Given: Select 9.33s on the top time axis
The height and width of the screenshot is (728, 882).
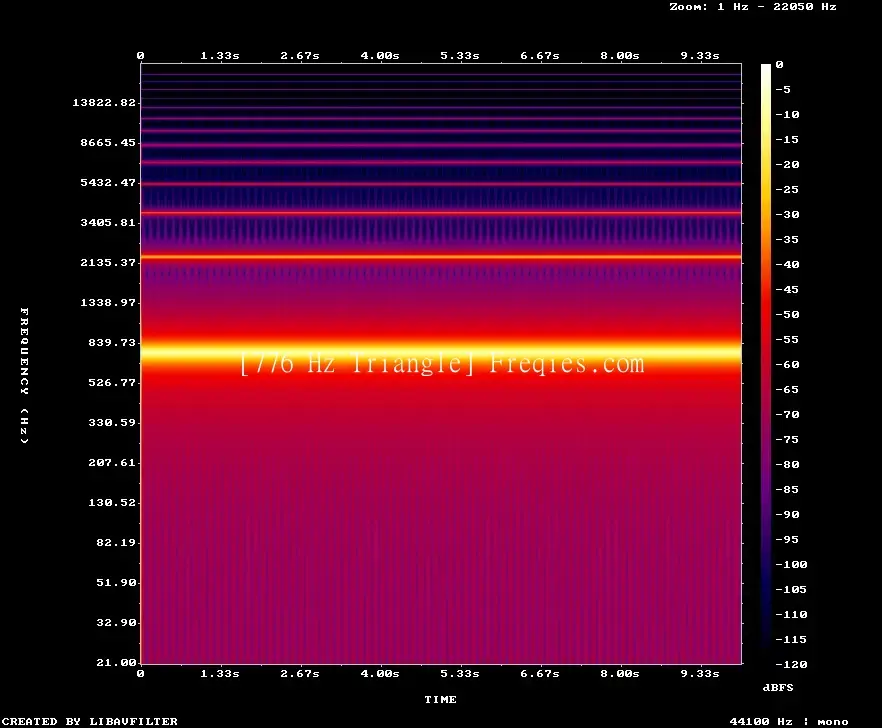Looking at the screenshot, I should click(700, 56).
